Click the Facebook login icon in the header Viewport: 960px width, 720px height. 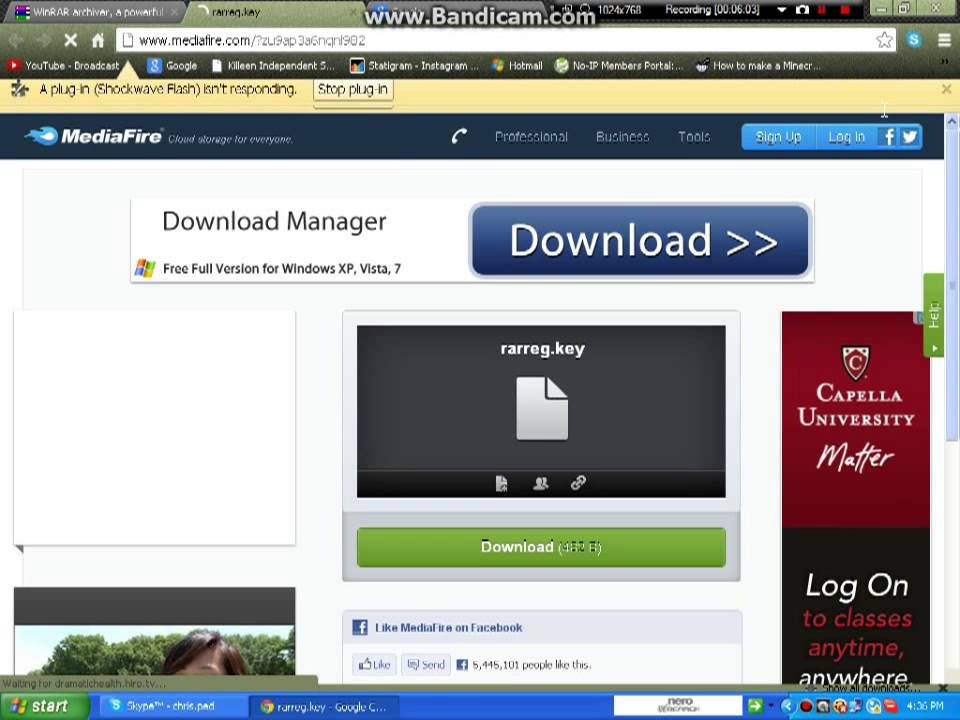click(888, 137)
